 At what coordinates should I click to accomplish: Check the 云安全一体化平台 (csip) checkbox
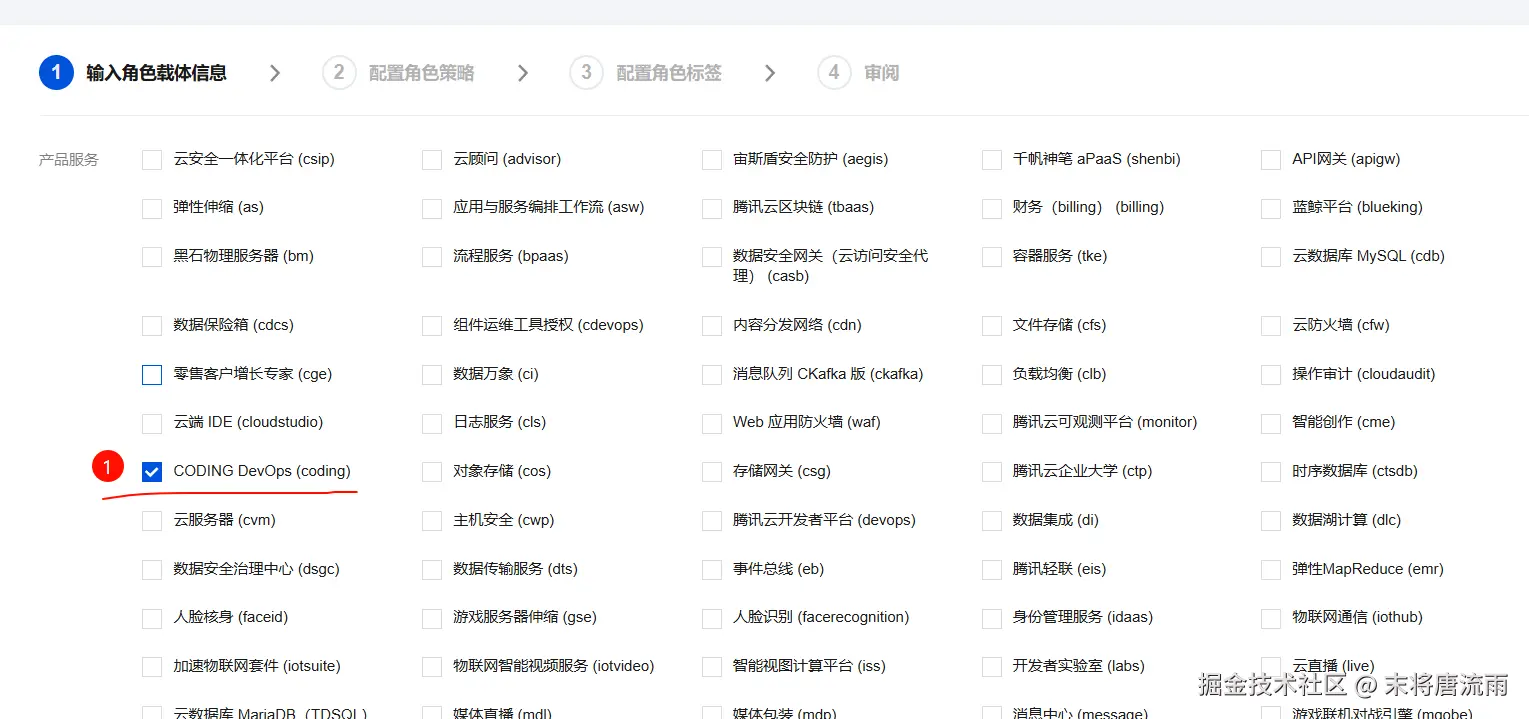(x=152, y=160)
